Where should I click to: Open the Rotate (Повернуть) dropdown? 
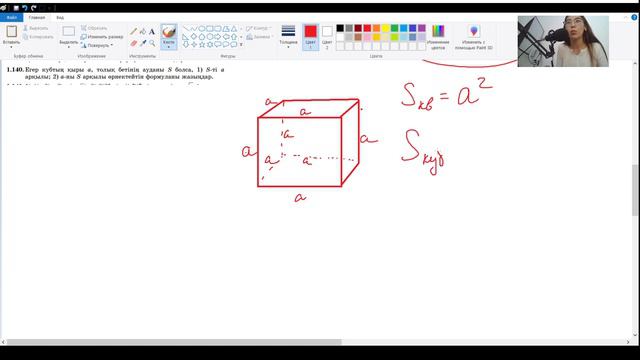[x=97, y=45]
